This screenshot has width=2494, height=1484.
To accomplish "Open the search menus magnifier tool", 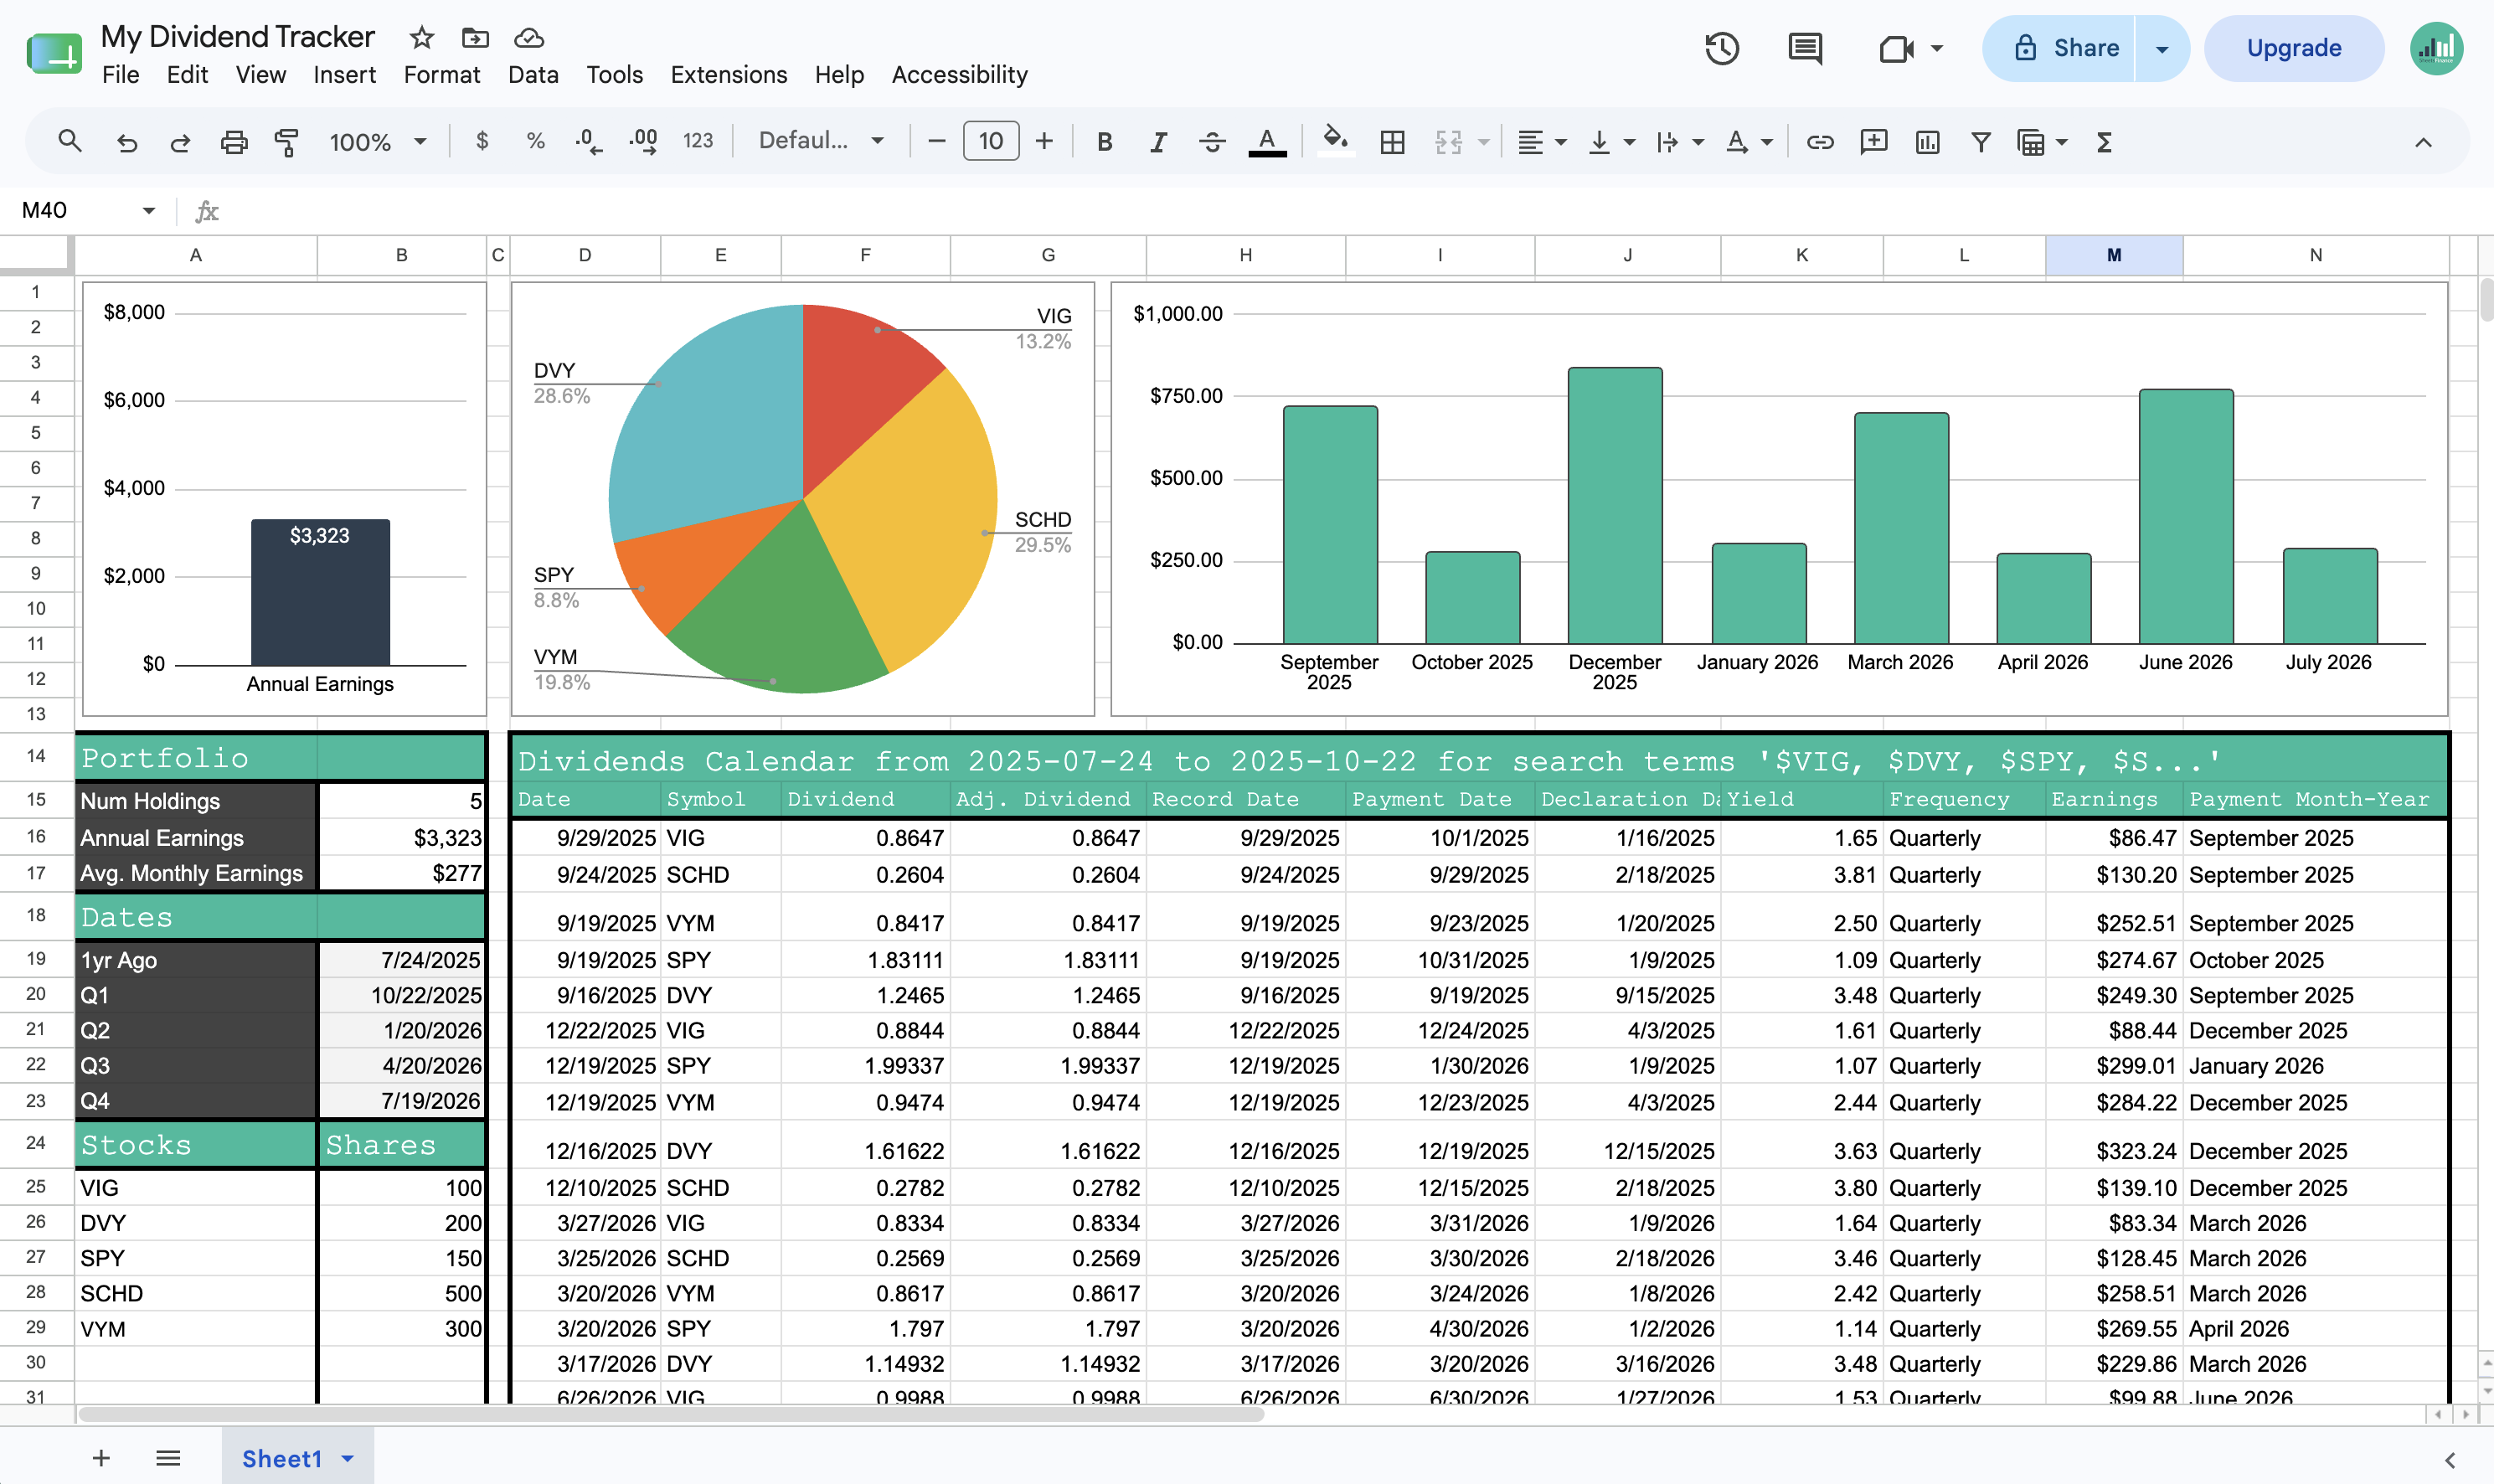I will tap(69, 141).
